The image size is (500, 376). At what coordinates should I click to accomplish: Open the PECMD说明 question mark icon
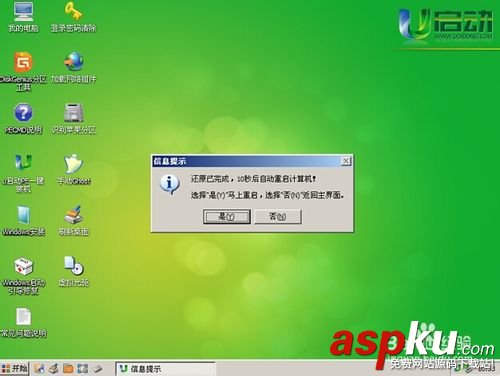click(23, 118)
